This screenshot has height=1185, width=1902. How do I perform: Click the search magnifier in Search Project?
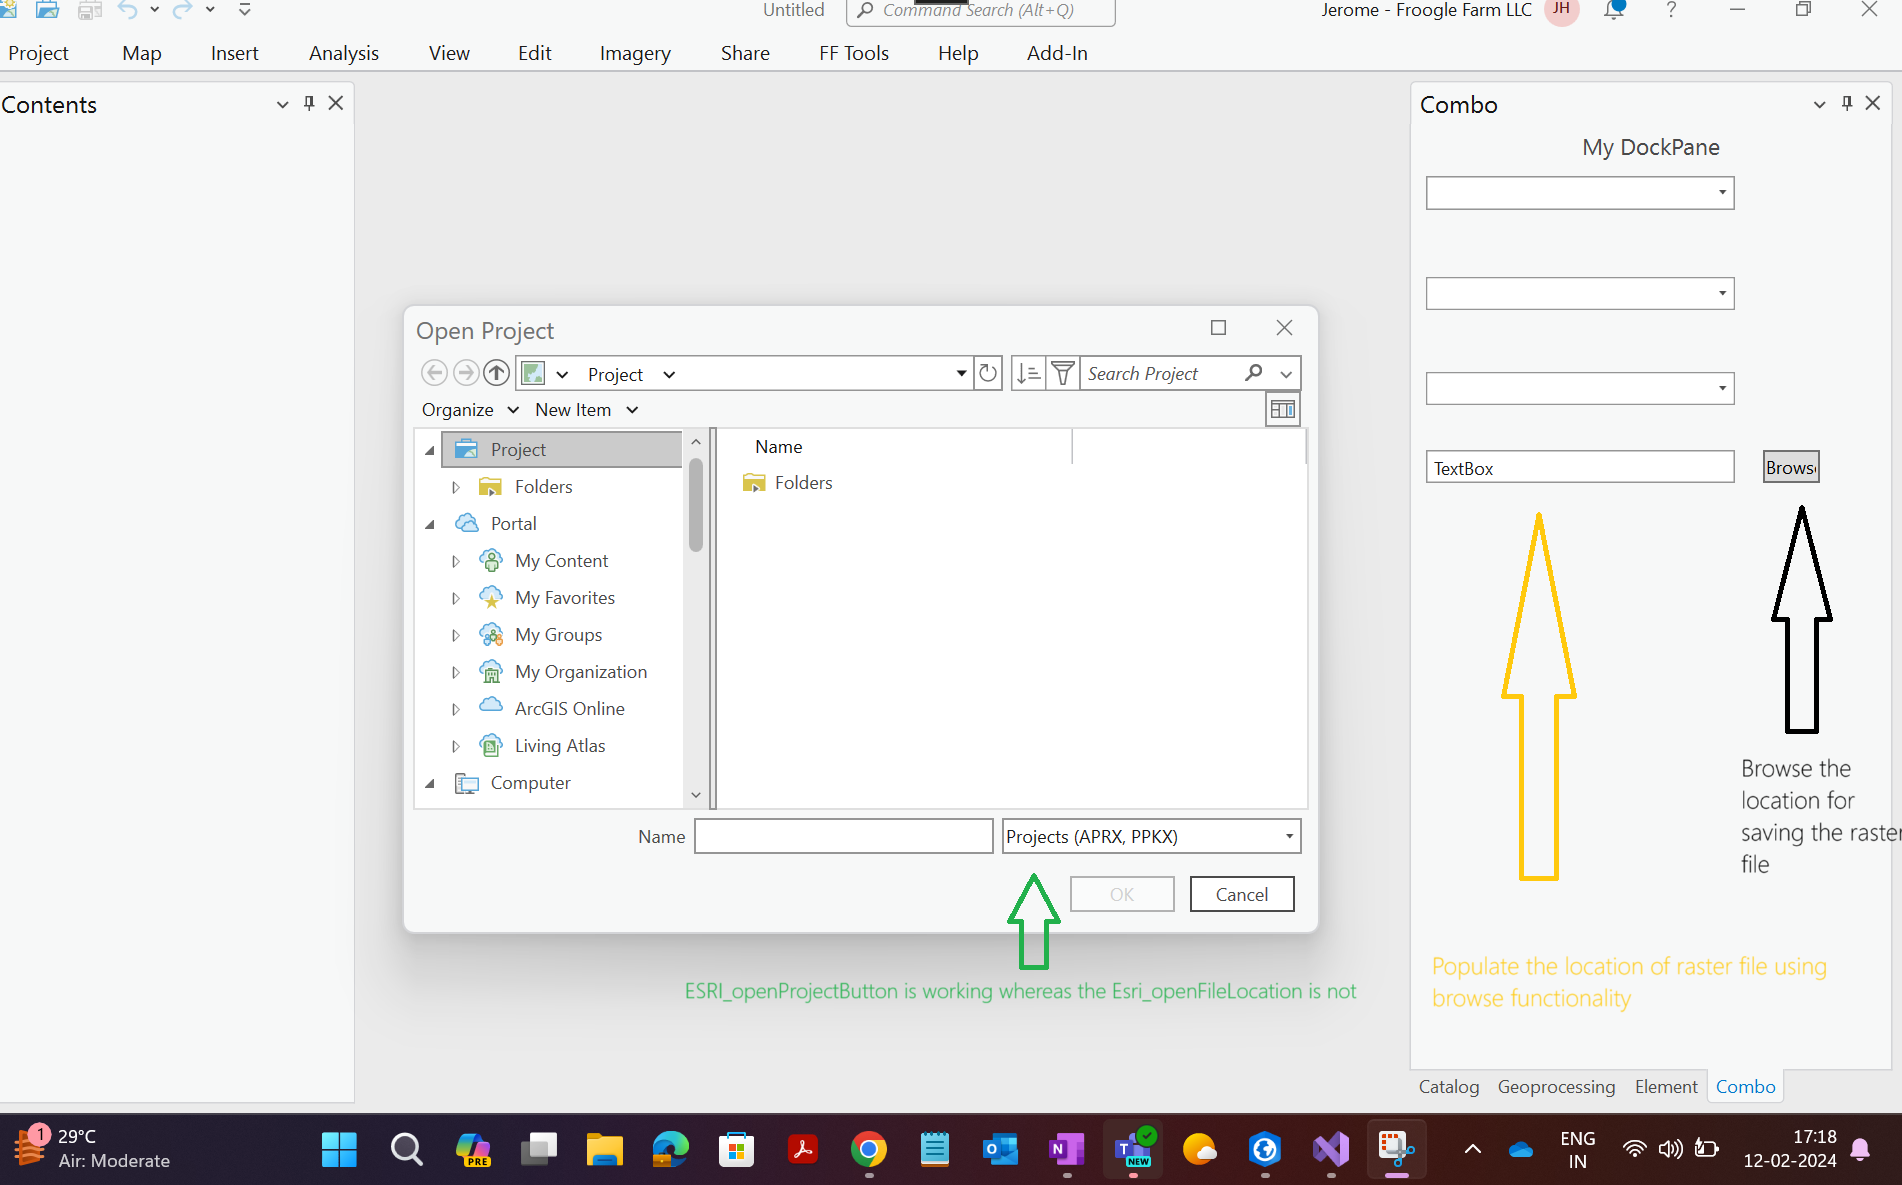pos(1254,373)
